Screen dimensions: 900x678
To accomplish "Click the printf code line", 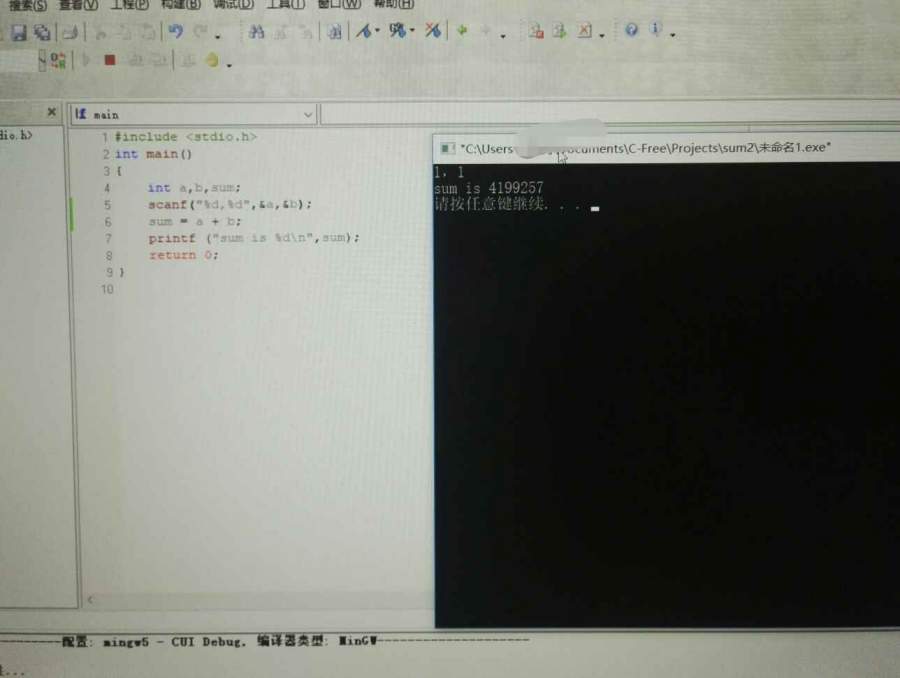I will (254, 238).
